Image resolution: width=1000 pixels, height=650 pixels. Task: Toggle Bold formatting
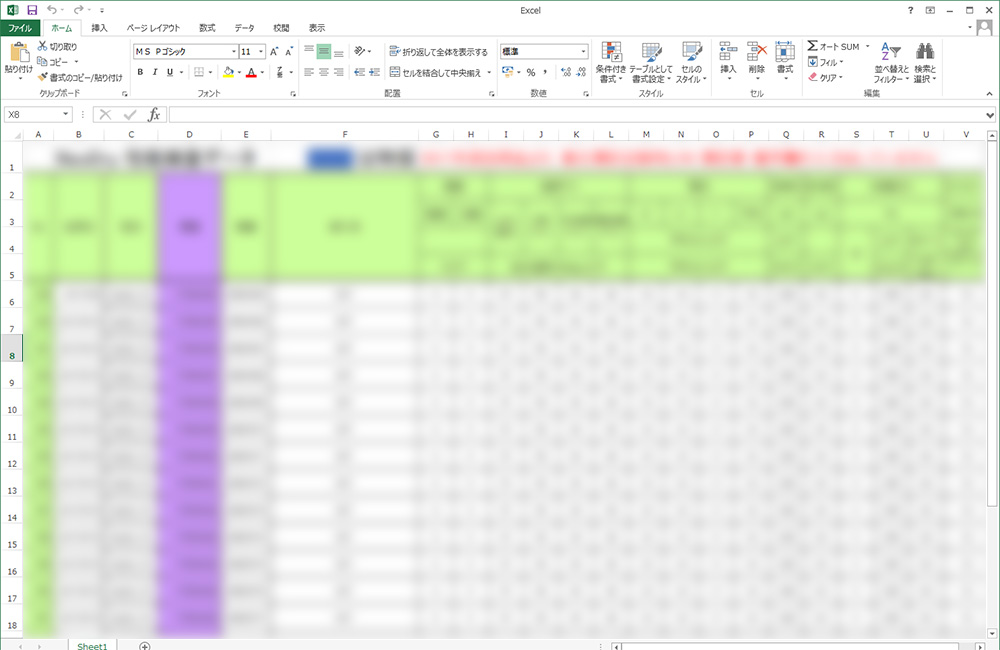[141, 72]
